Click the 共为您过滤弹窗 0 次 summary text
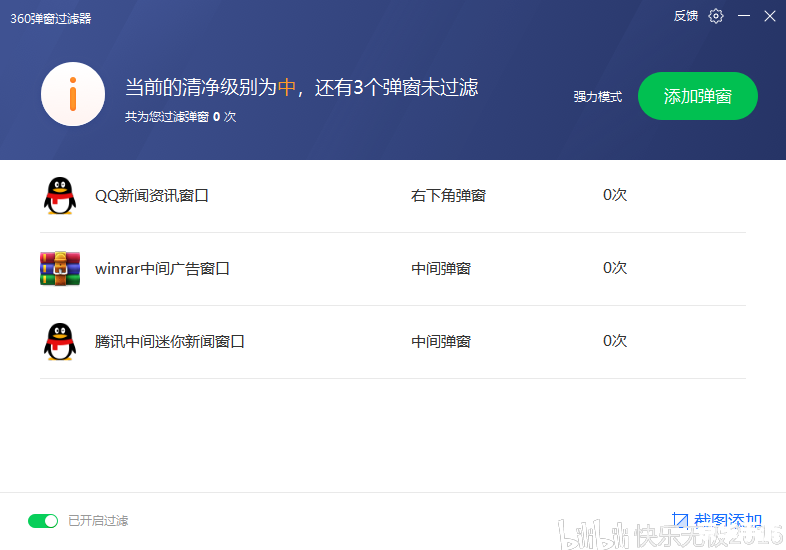The height and width of the screenshot is (550, 786). coord(180,117)
